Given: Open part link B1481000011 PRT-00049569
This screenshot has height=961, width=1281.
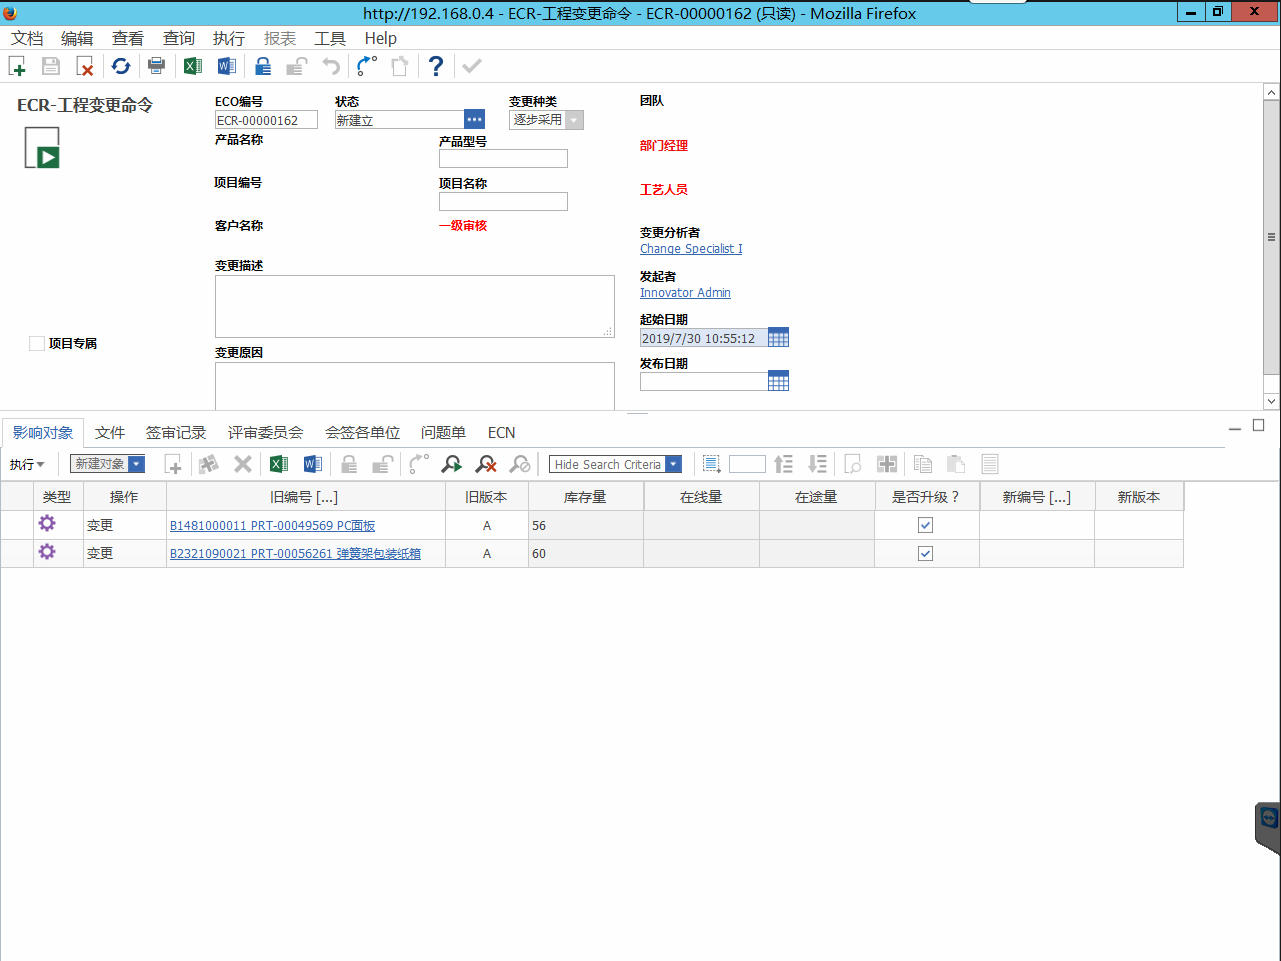Looking at the screenshot, I should [272, 526].
